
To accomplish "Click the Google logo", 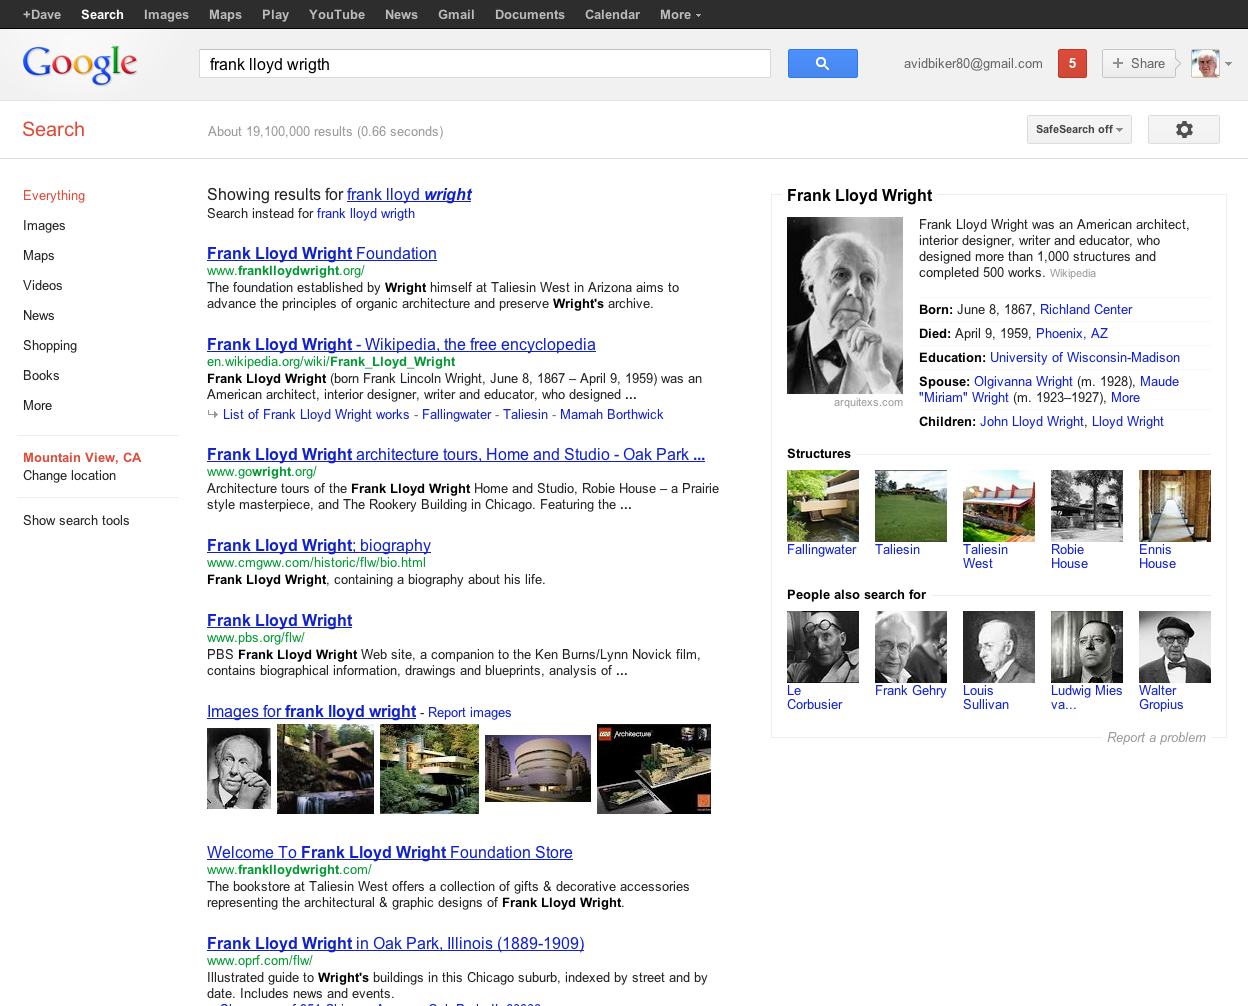I will click(80, 64).
